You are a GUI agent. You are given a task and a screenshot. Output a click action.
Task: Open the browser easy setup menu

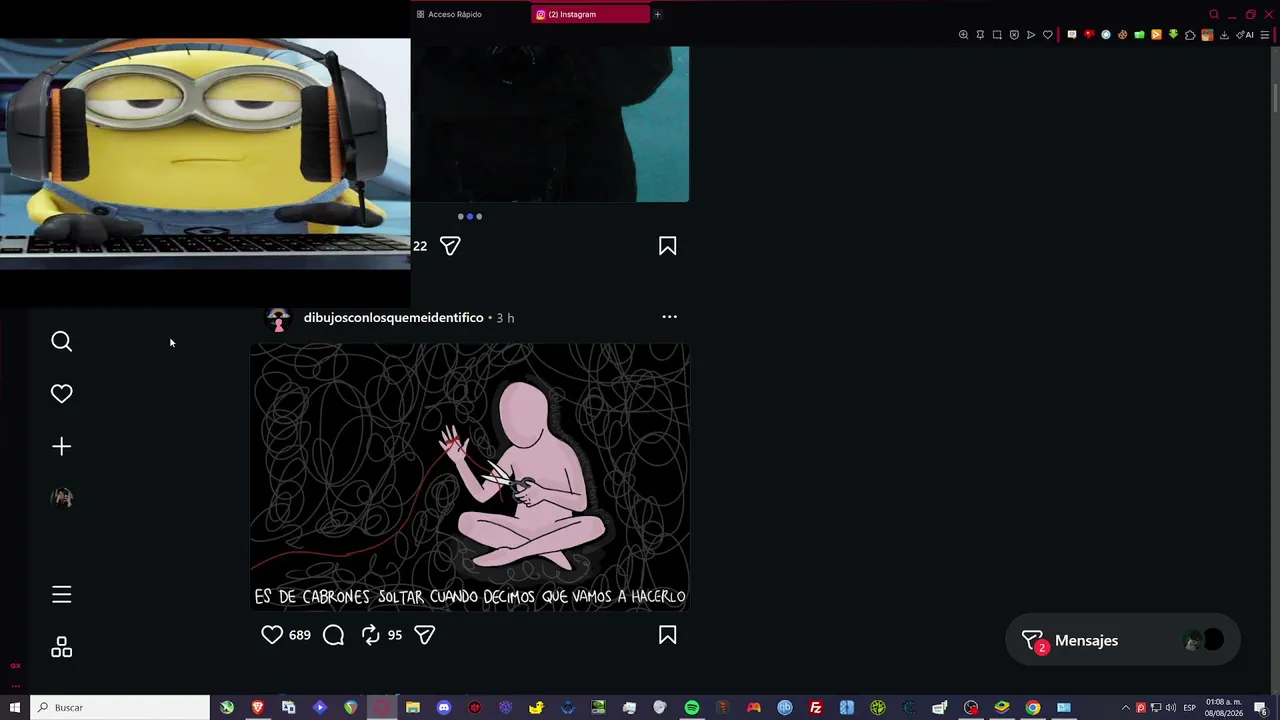click(x=1265, y=35)
